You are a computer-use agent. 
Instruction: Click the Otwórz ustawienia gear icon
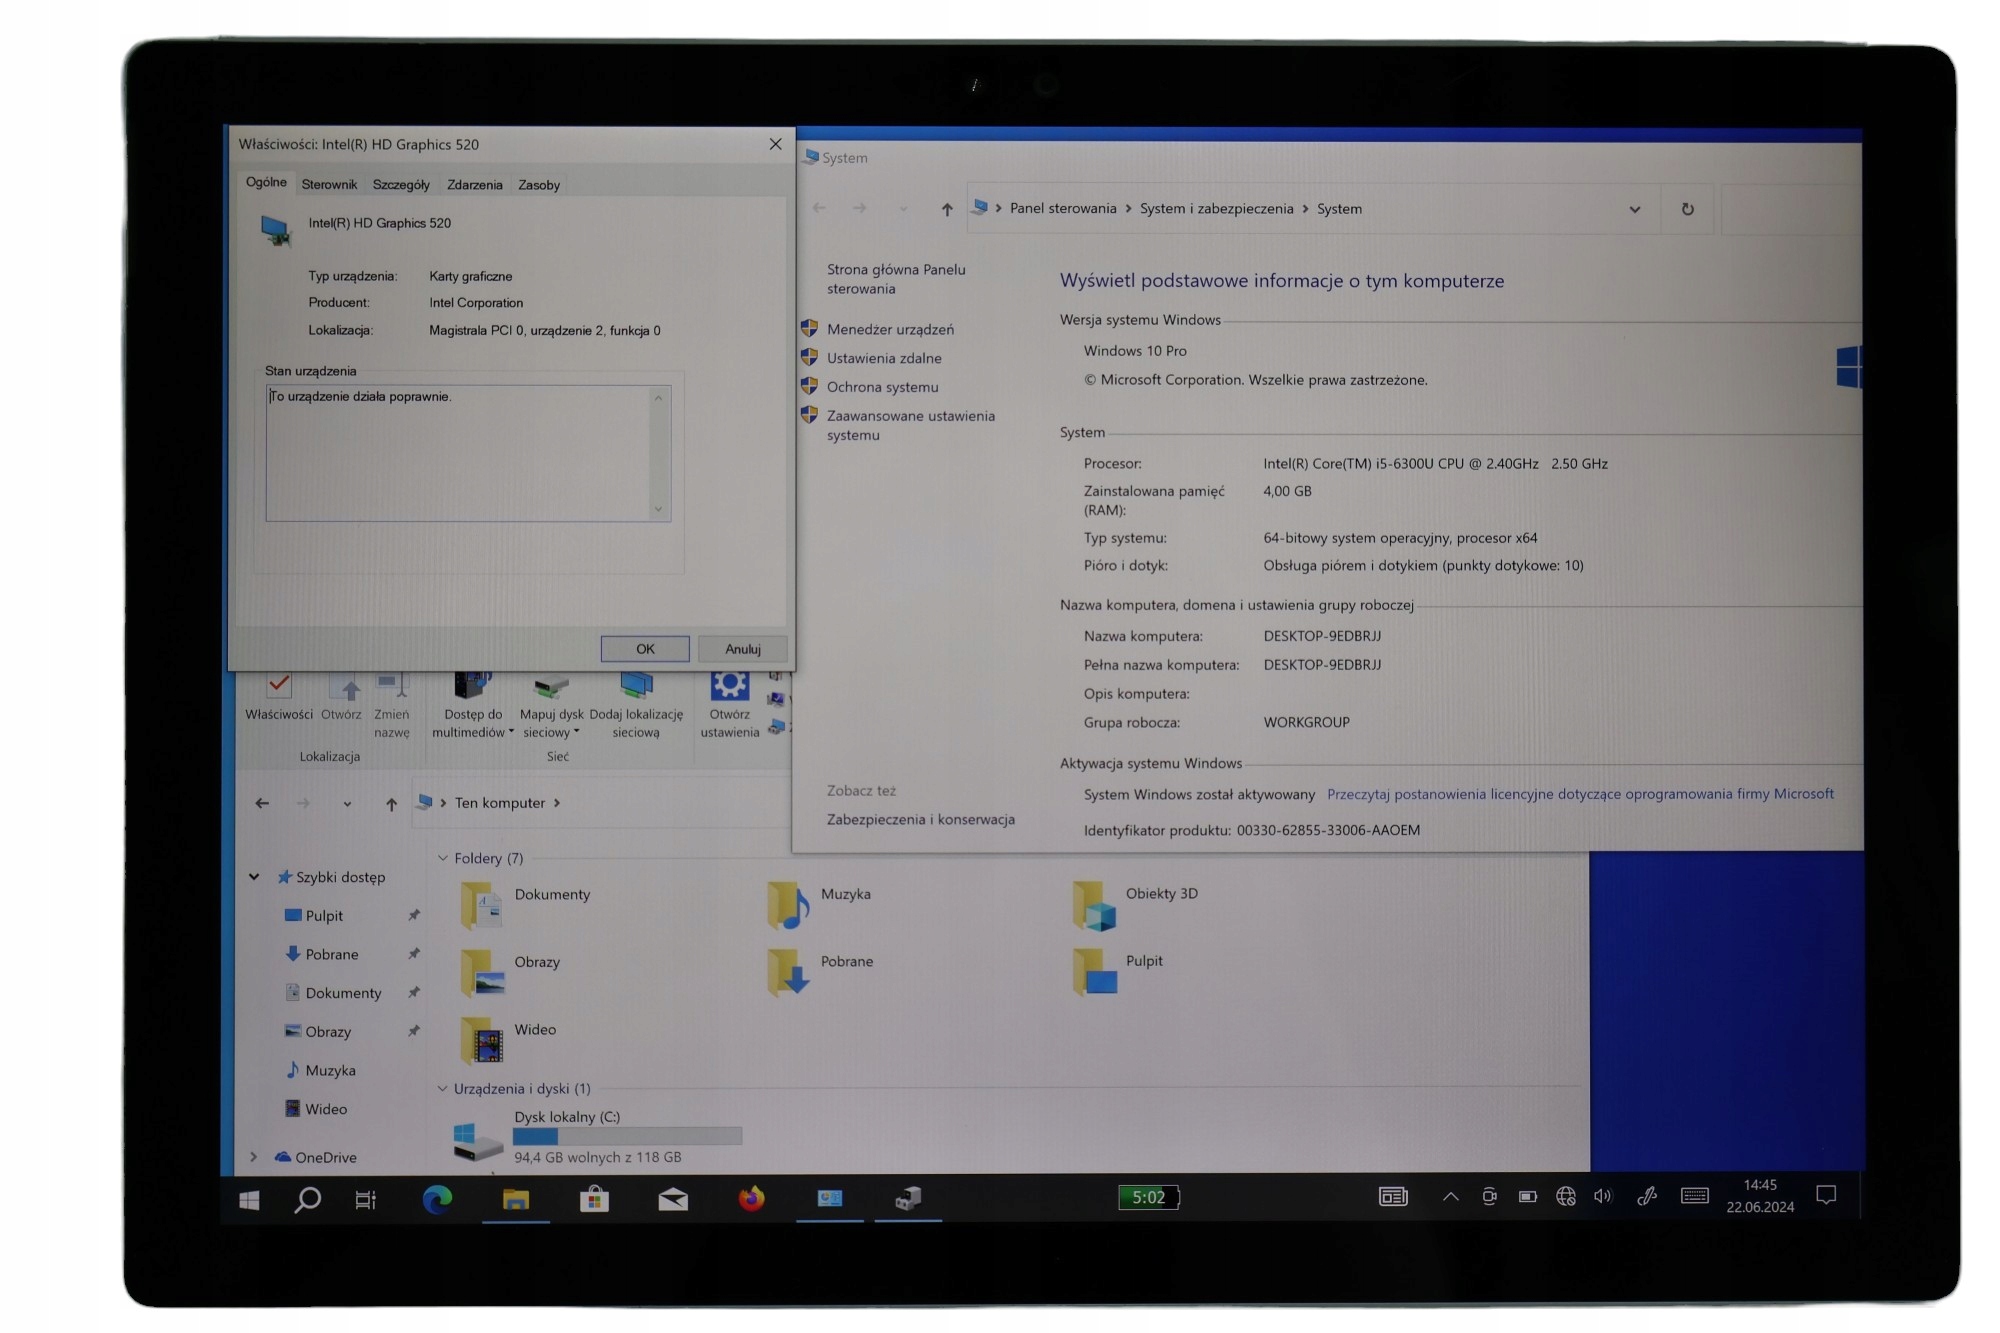tap(729, 687)
